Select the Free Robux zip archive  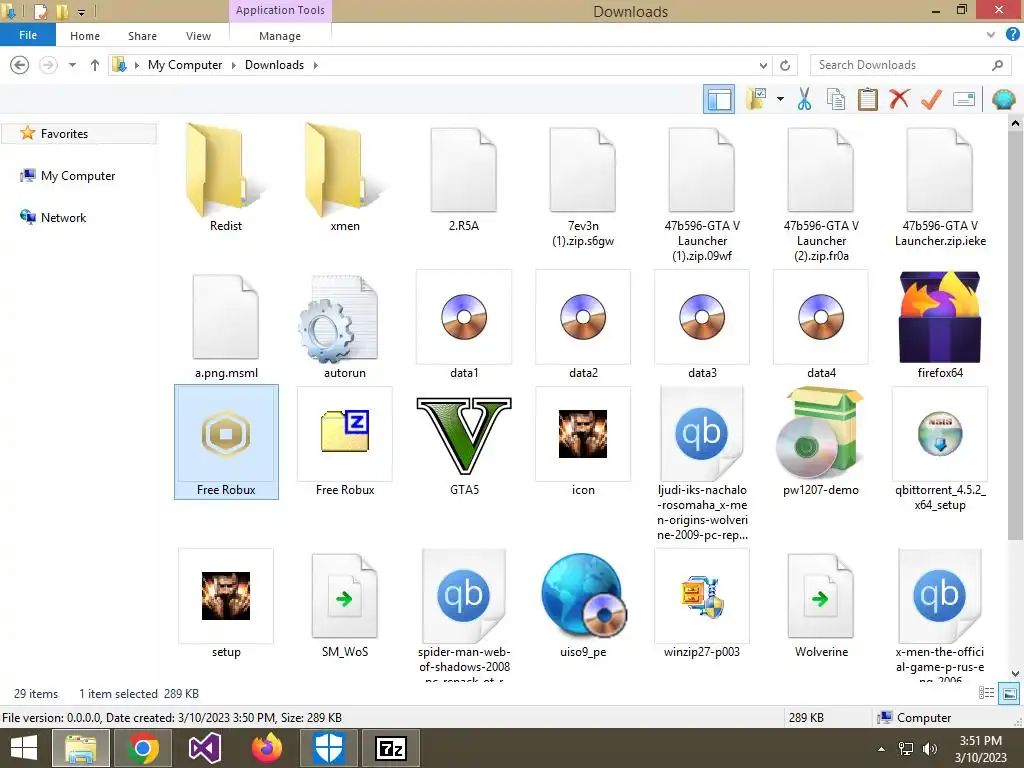(345, 443)
